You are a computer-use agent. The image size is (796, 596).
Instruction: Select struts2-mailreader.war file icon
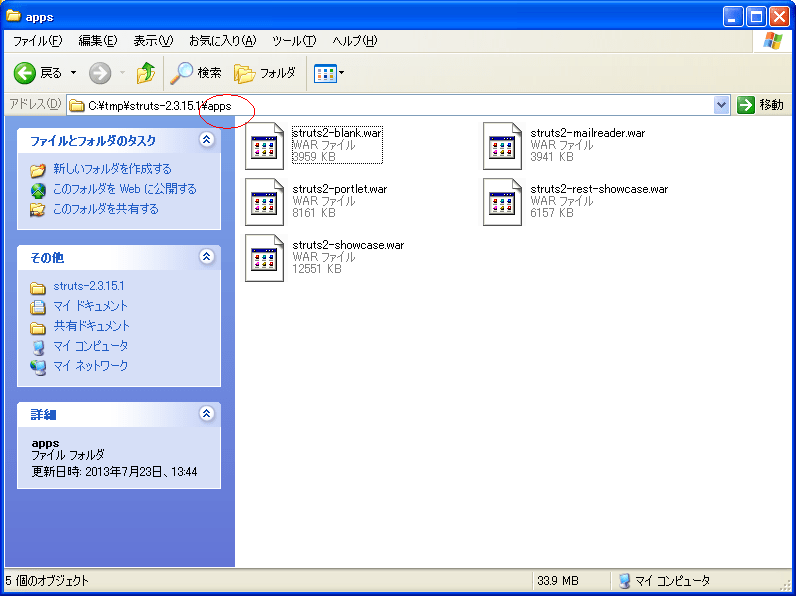pyautogui.click(x=503, y=146)
